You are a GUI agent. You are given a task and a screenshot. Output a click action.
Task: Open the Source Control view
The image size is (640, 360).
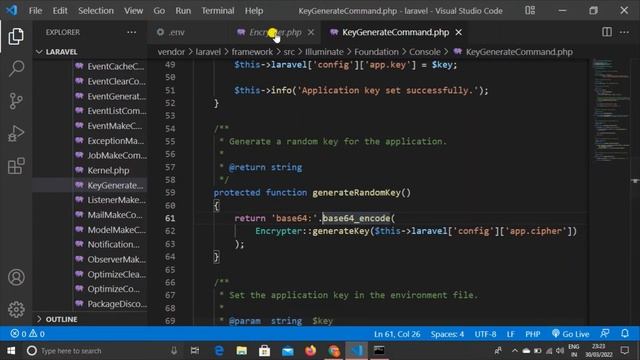pos(16,101)
